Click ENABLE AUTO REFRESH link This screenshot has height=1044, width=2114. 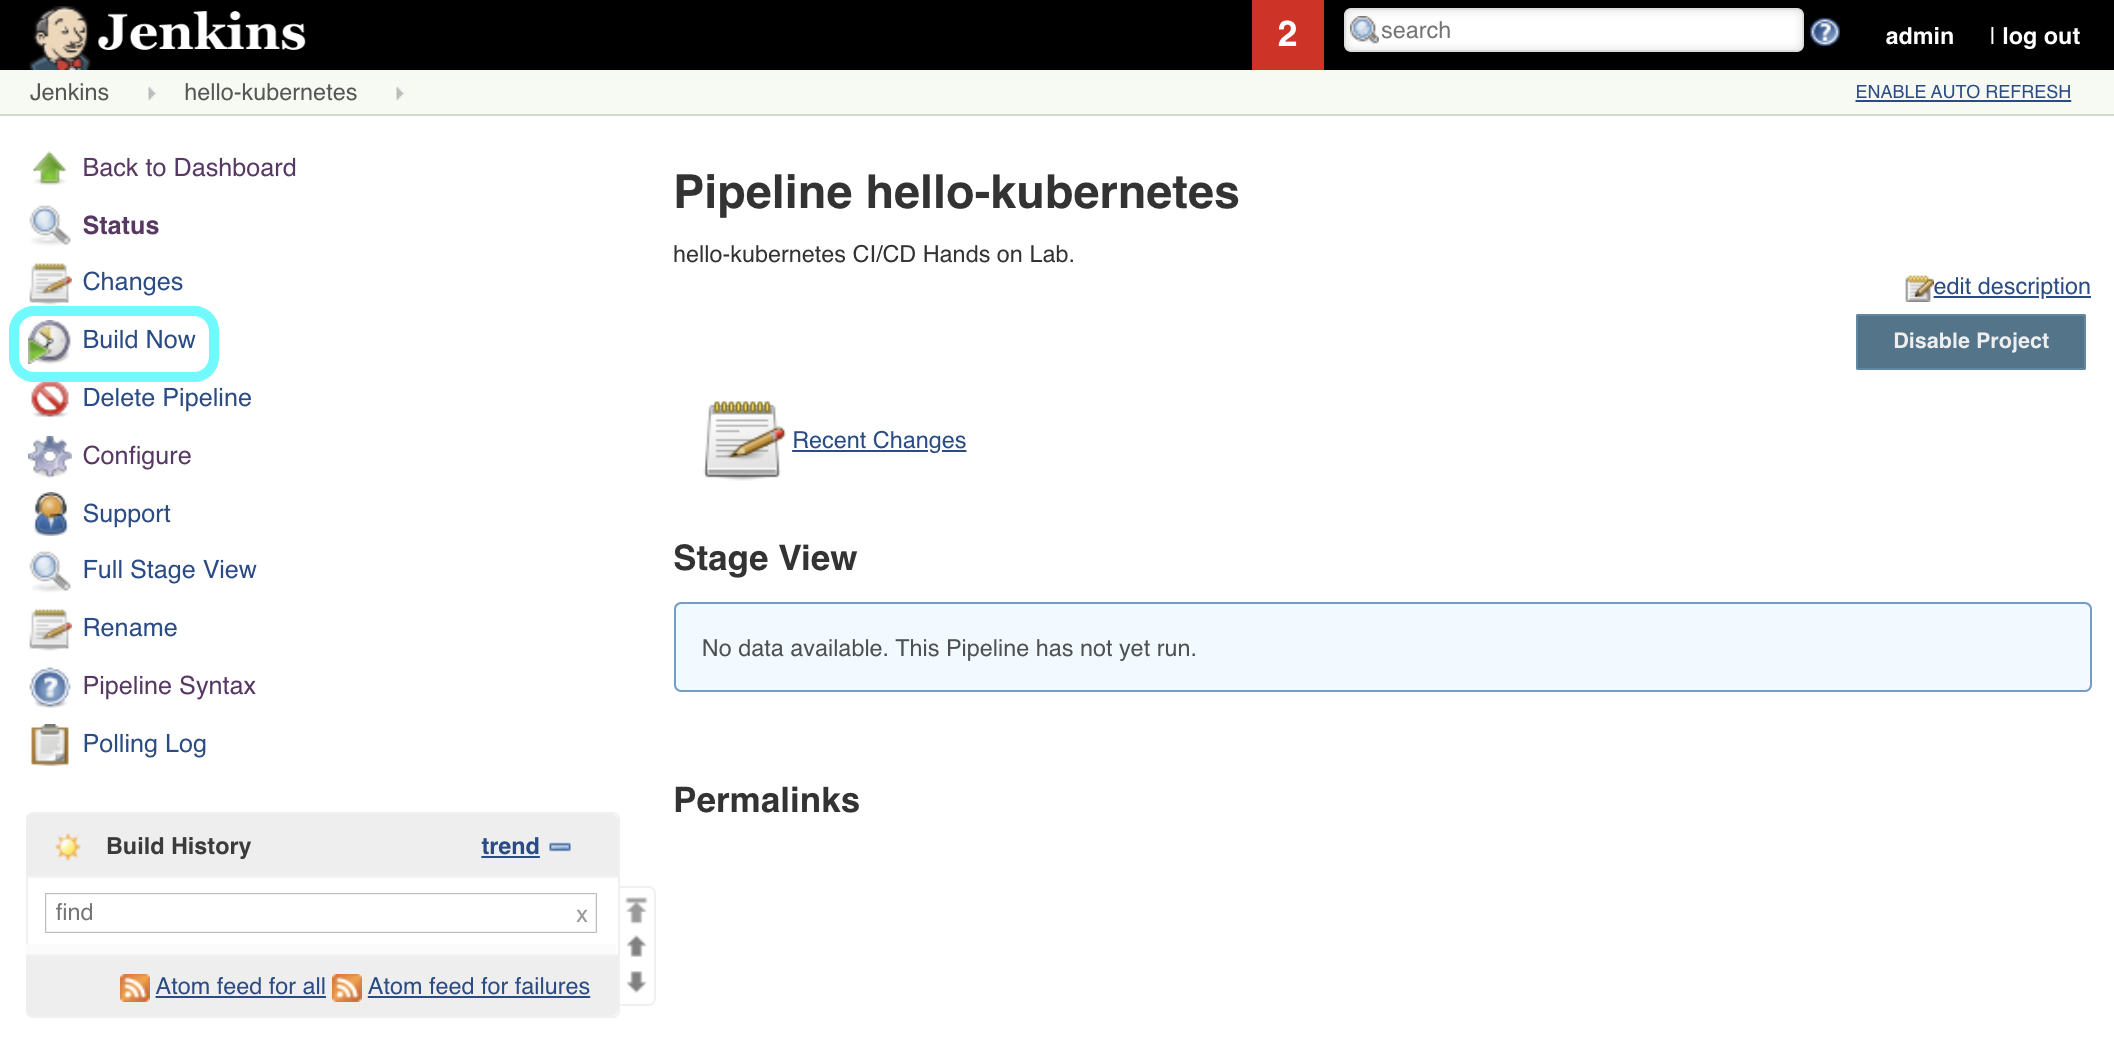pyautogui.click(x=1963, y=92)
